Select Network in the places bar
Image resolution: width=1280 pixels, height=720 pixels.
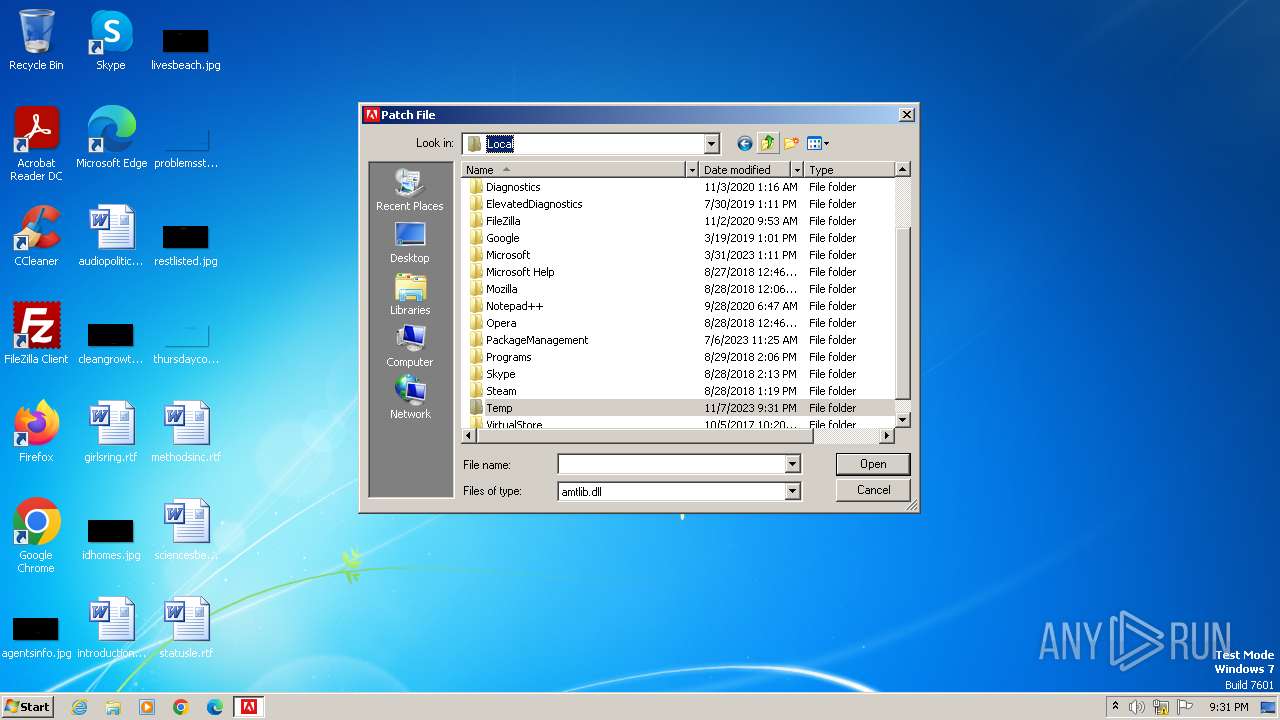pyautogui.click(x=410, y=399)
